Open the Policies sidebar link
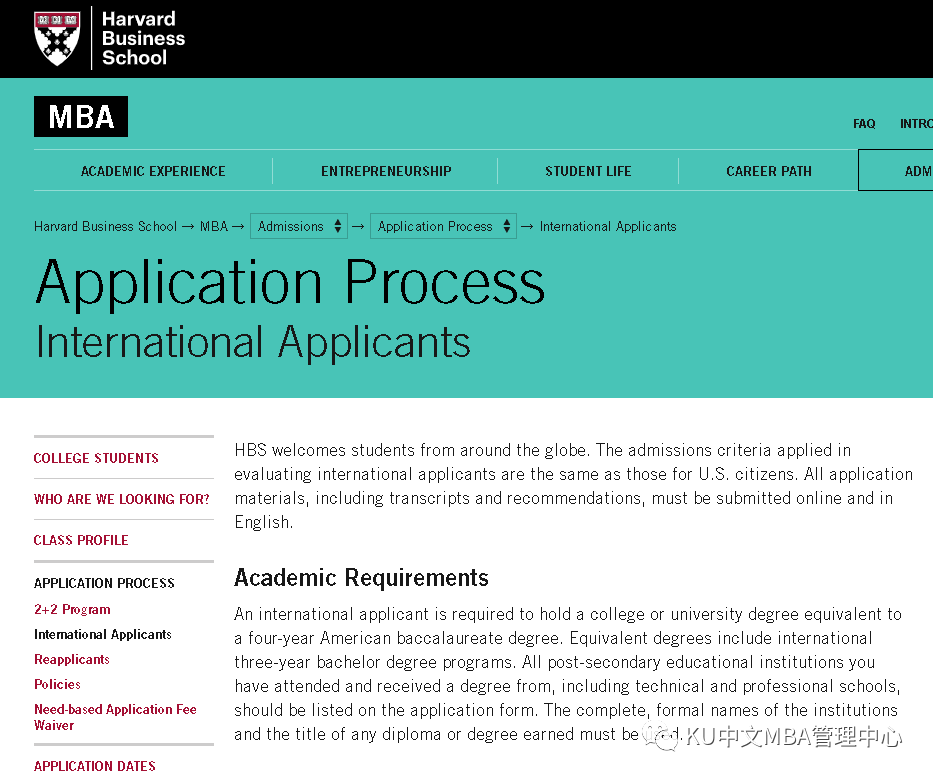The width and height of the screenshot is (933, 778). pos(57,684)
